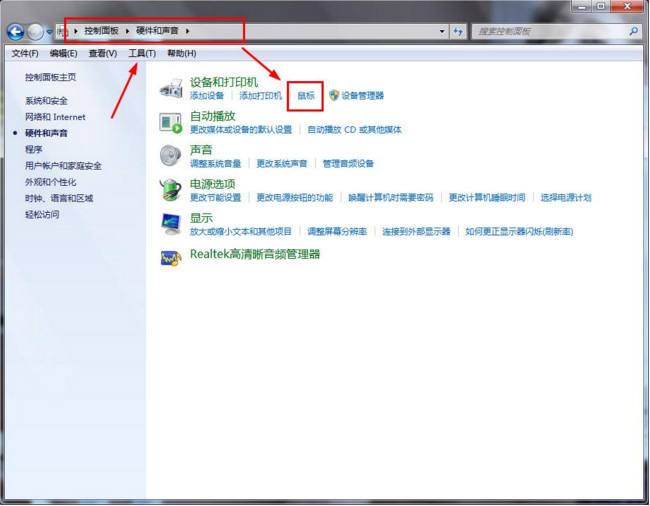This screenshot has height=506, width=650.
Task: Open the 声音 heading
Action: tap(201, 150)
